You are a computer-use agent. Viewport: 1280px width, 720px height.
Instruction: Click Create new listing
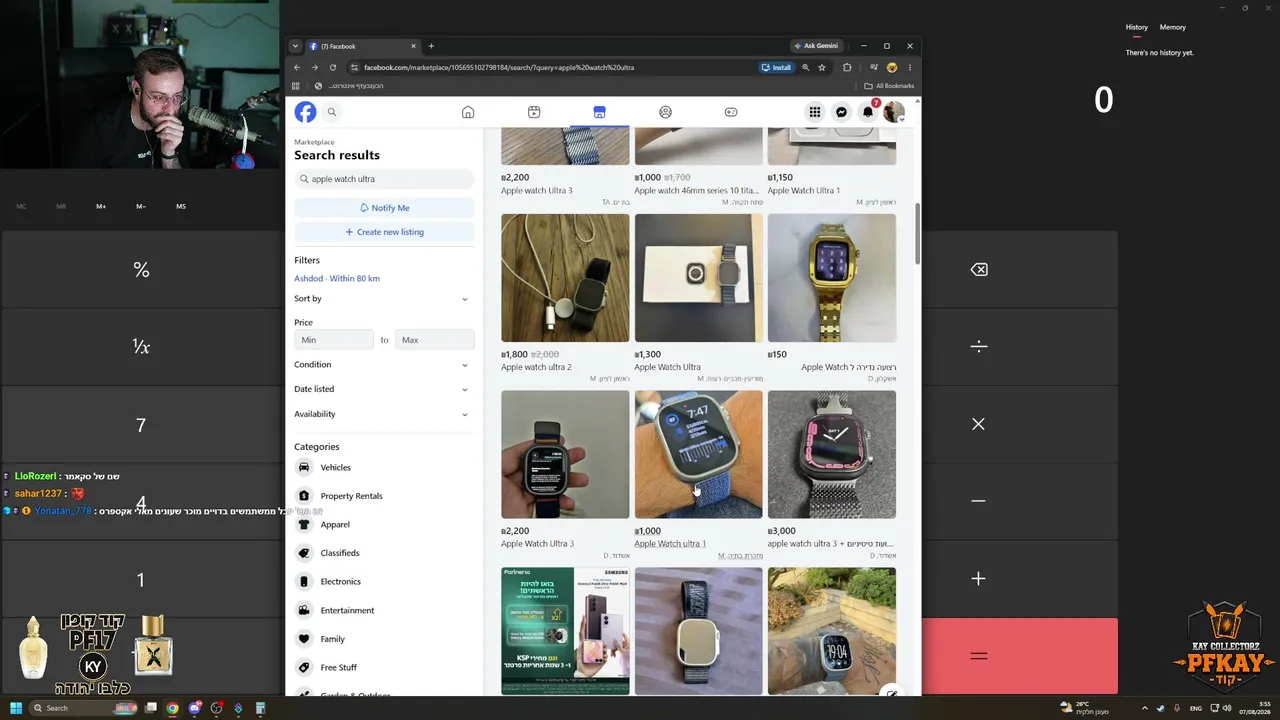384,232
